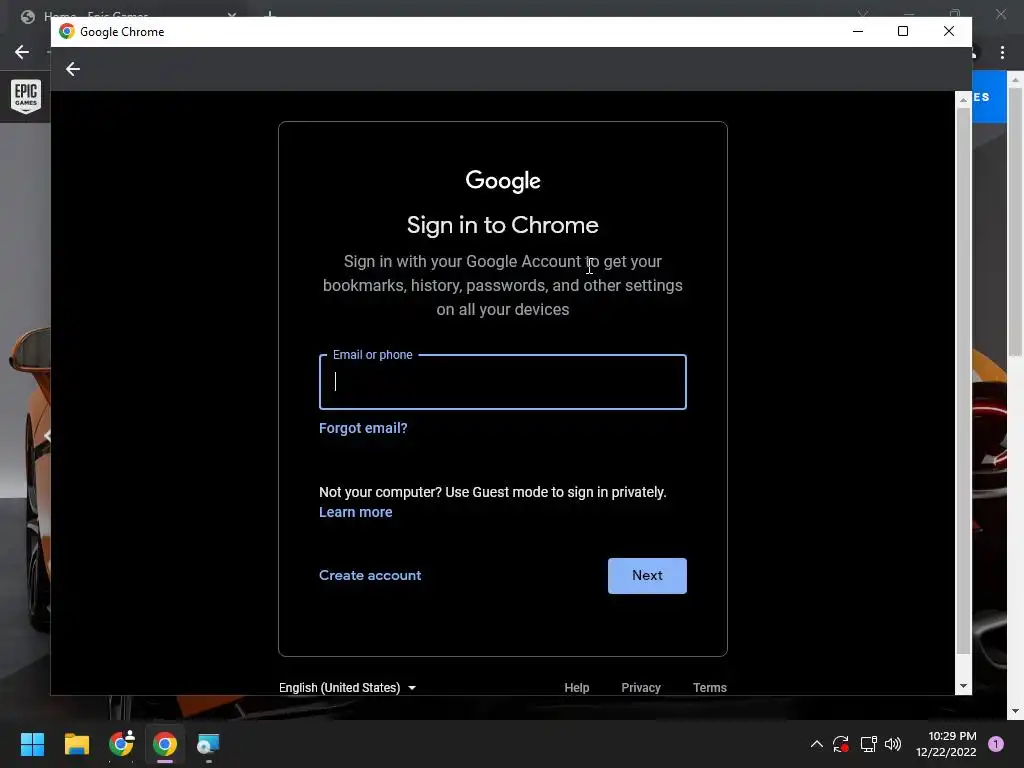
Task: Click the monitor app icon on taskbar
Action: point(208,744)
